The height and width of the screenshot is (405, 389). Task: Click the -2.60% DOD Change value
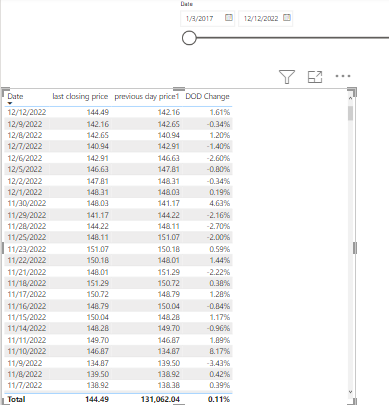(x=218, y=158)
